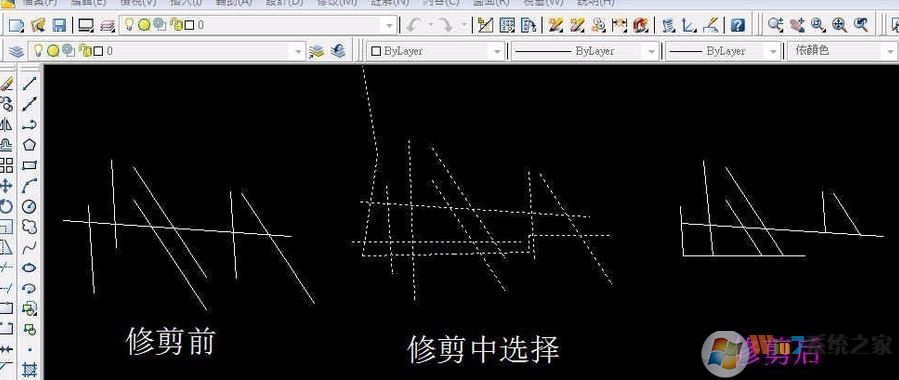Screen dimensions: 899x380
Task: Toggle viewport freeze icon in upper layer box
Action: tap(159, 25)
